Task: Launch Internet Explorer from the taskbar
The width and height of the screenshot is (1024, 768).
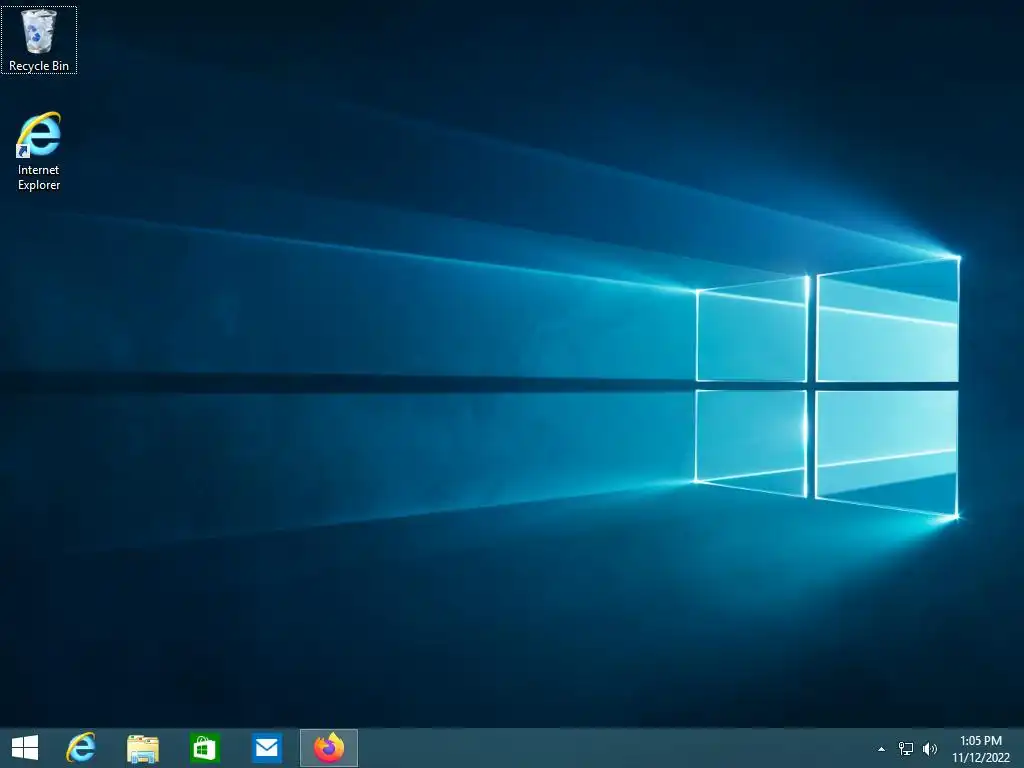Action: (x=80, y=748)
